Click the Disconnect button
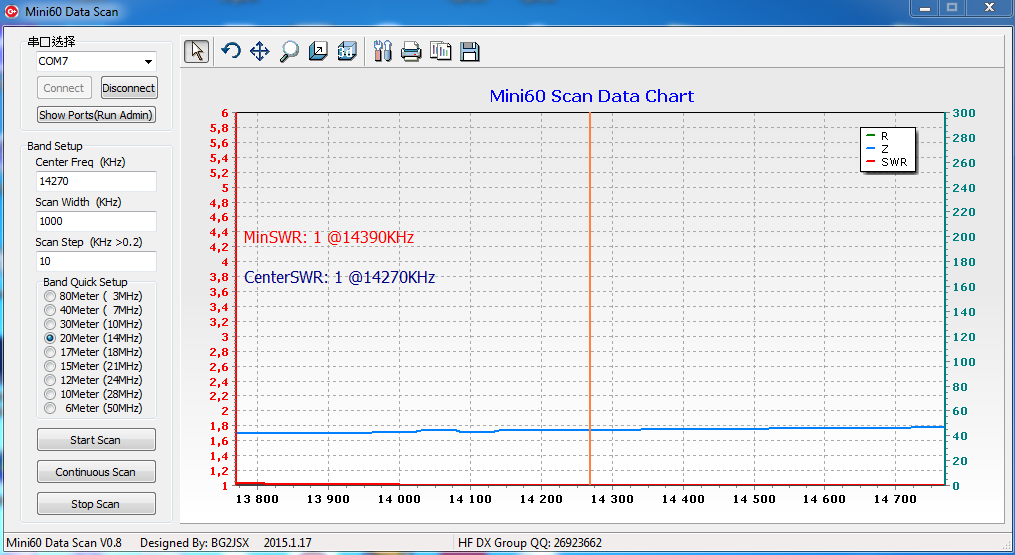Viewport: 1015px width, 555px height. pos(129,88)
